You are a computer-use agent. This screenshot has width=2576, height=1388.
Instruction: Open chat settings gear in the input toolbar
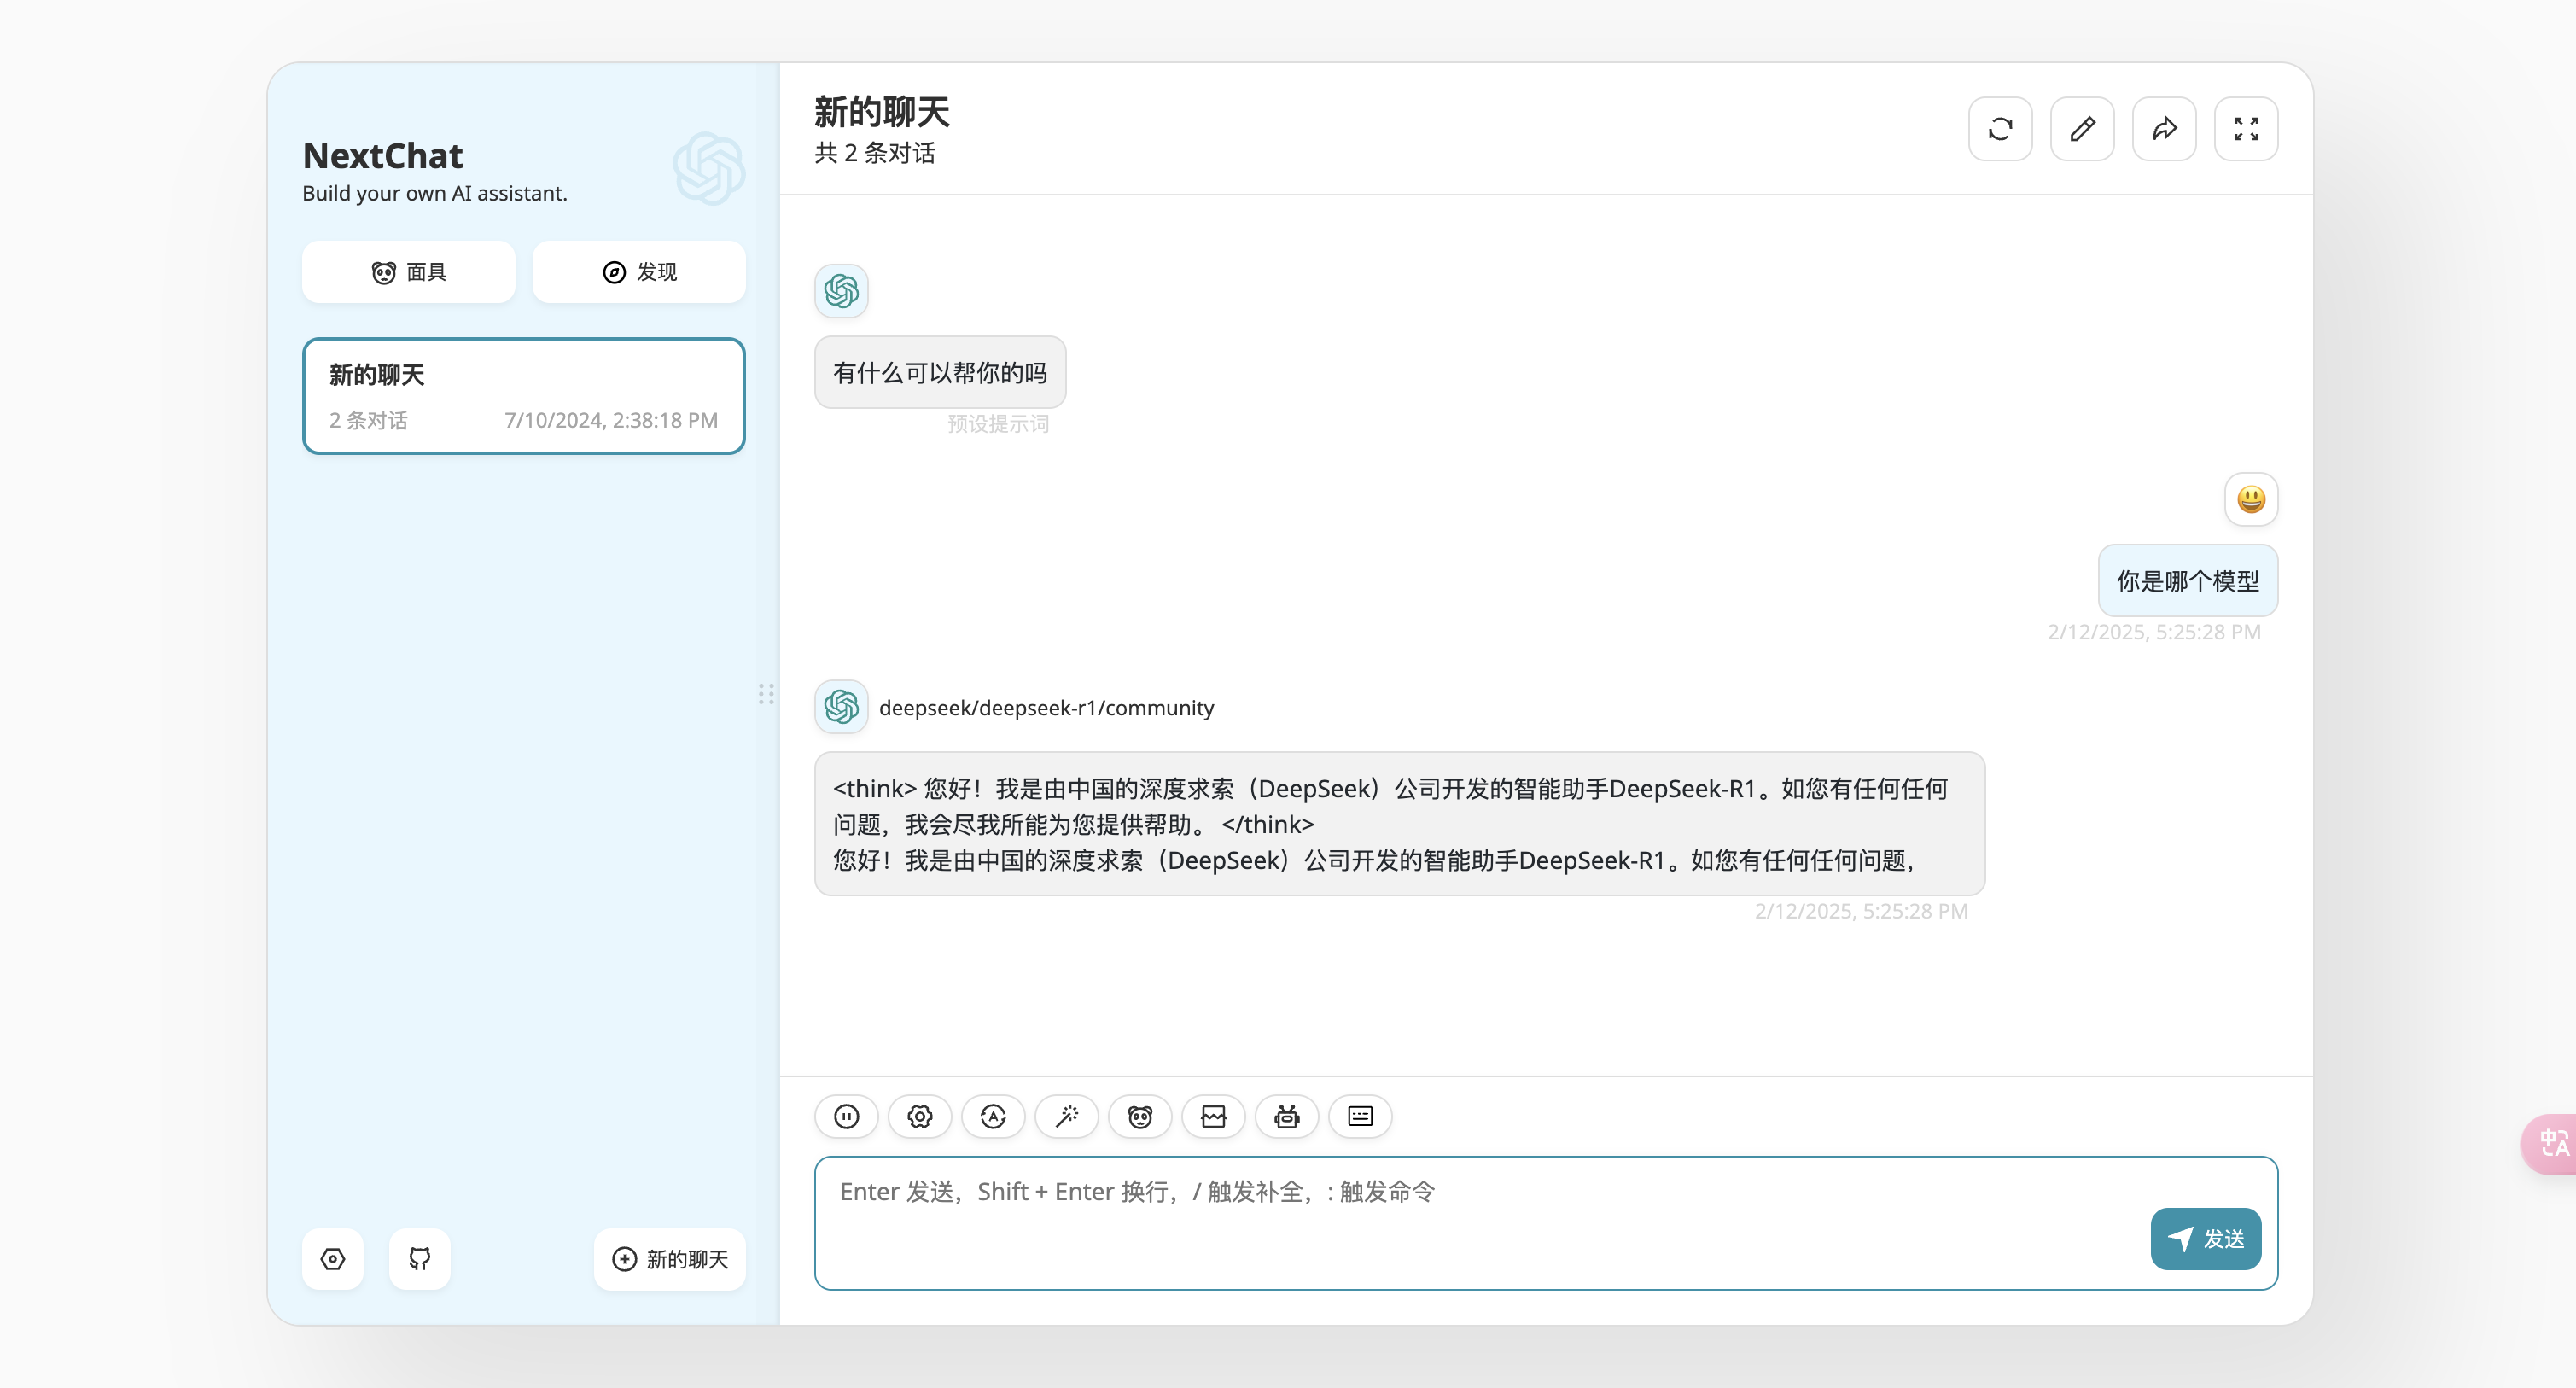point(920,1116)
